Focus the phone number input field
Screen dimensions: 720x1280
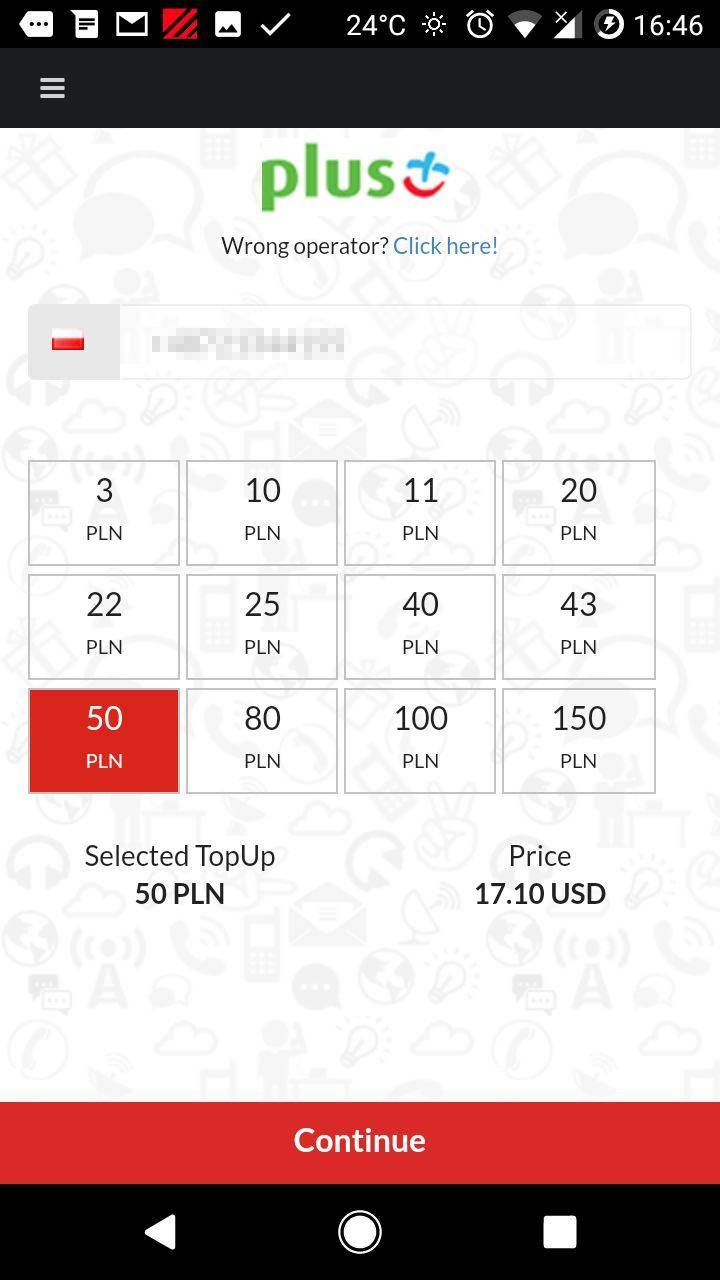405,342
